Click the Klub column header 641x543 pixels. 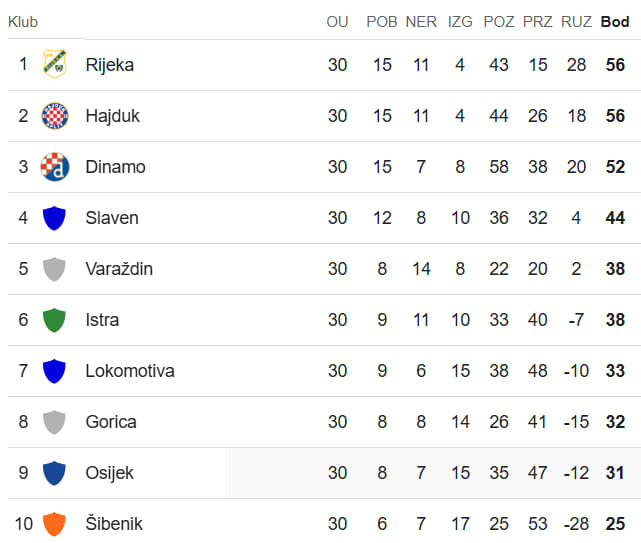(x=23, y=22)
